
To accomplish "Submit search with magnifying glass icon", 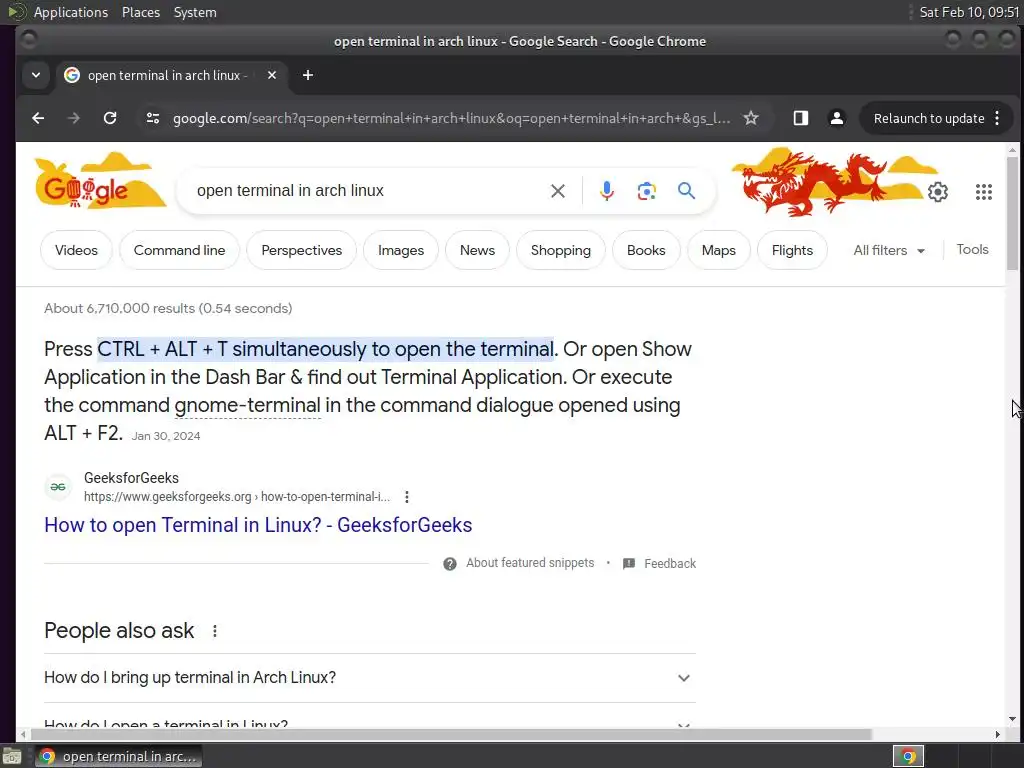I will coord(686,191).
